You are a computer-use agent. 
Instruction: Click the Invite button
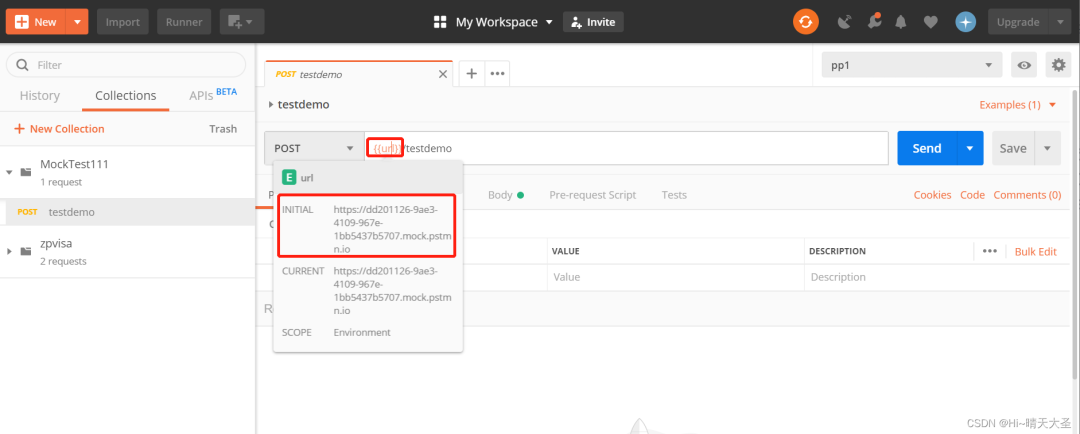[593, 22]
